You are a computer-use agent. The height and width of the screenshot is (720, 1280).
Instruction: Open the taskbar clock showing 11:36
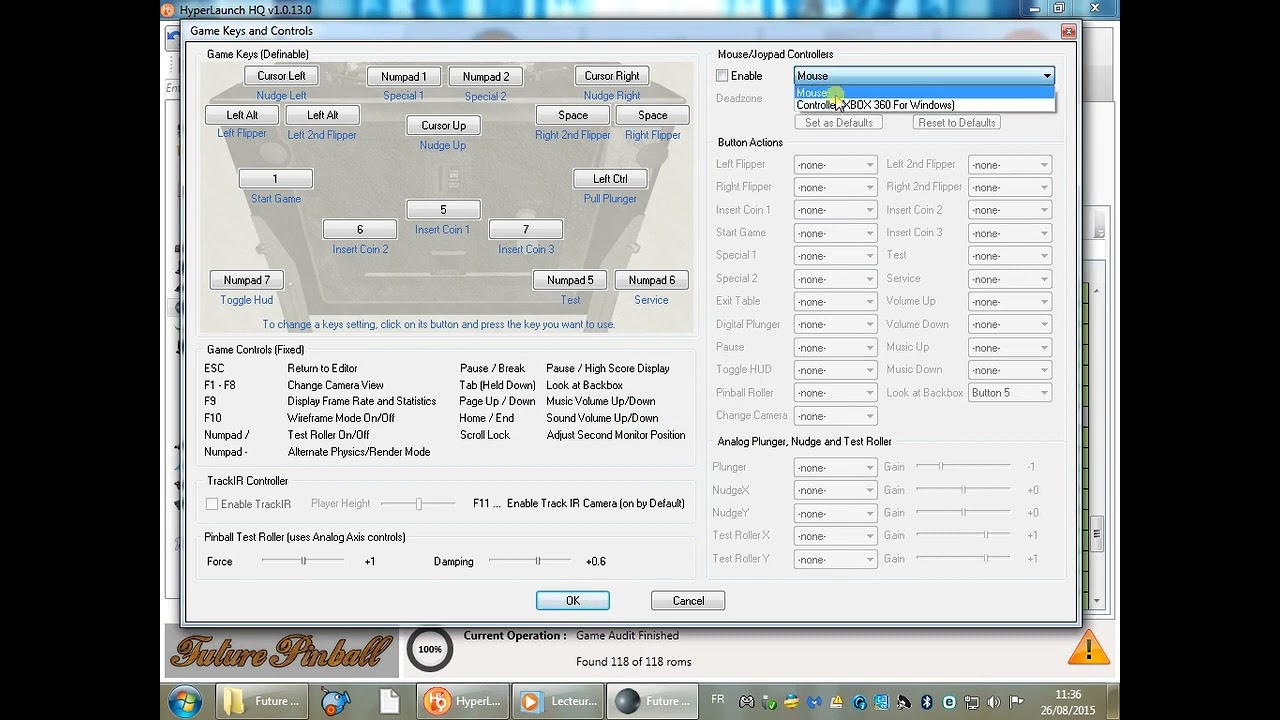pyautogui.click(x=1068, y=701)
